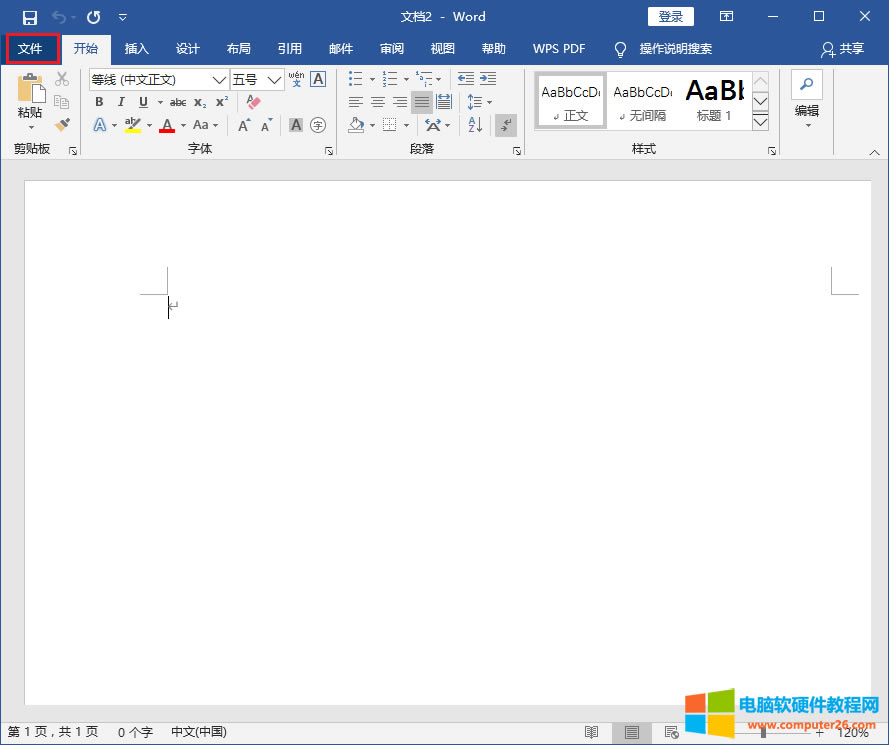Image resolution: width=889 pixels, height=745 pixels.
Task: Toggle show/hide paragraph marks
Action: pos(506,125)
